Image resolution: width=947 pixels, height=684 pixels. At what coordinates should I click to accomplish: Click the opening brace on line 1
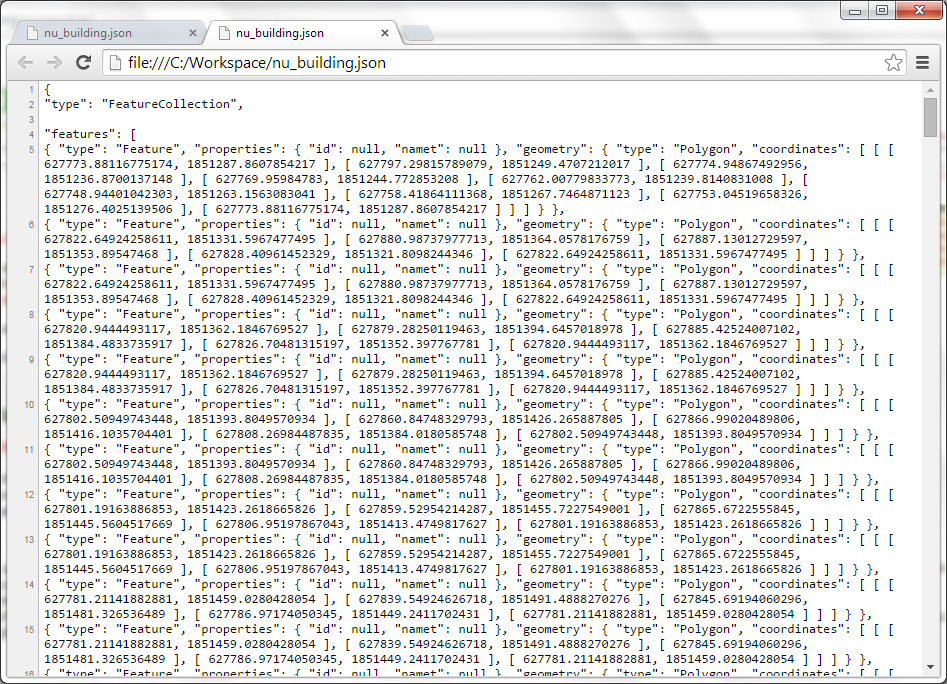[48, 89]
